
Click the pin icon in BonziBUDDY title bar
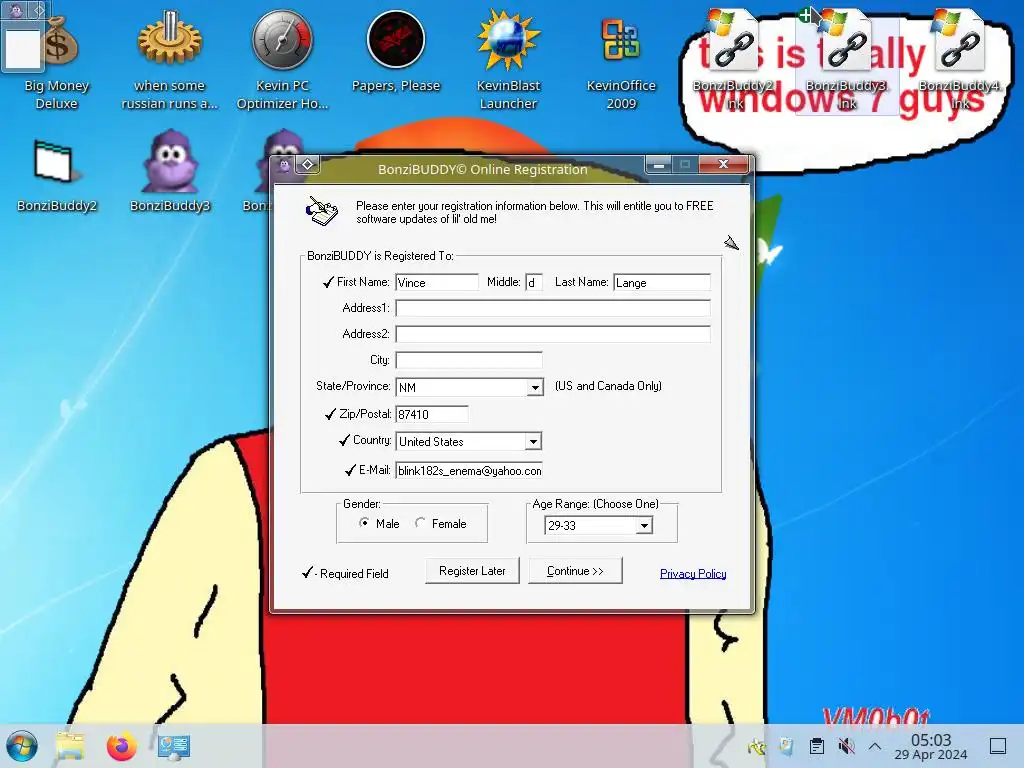coord(308,165)
